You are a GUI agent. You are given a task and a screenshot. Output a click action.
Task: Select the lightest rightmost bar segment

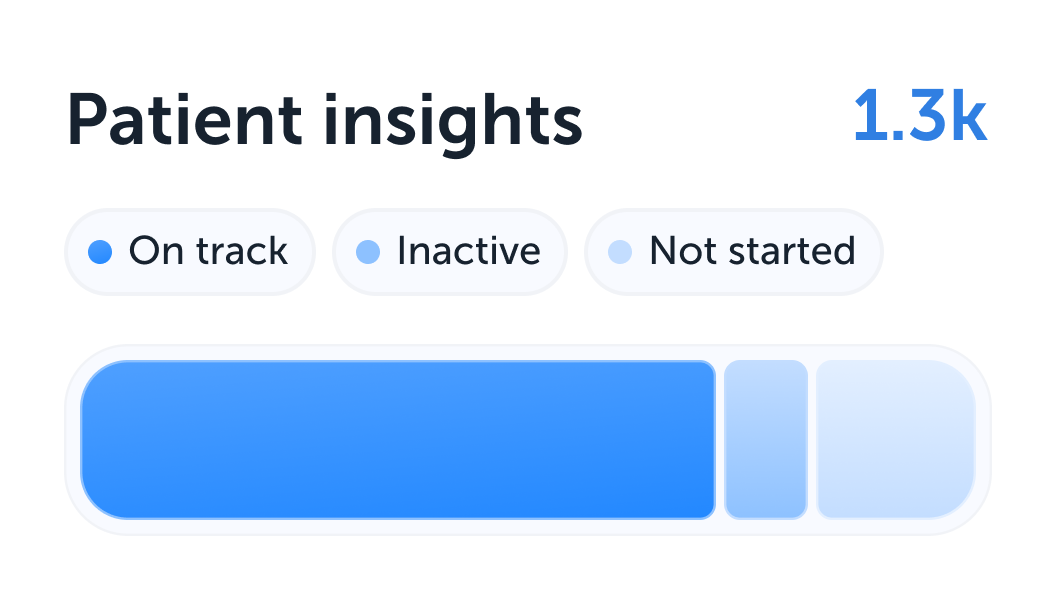[895, 440]
